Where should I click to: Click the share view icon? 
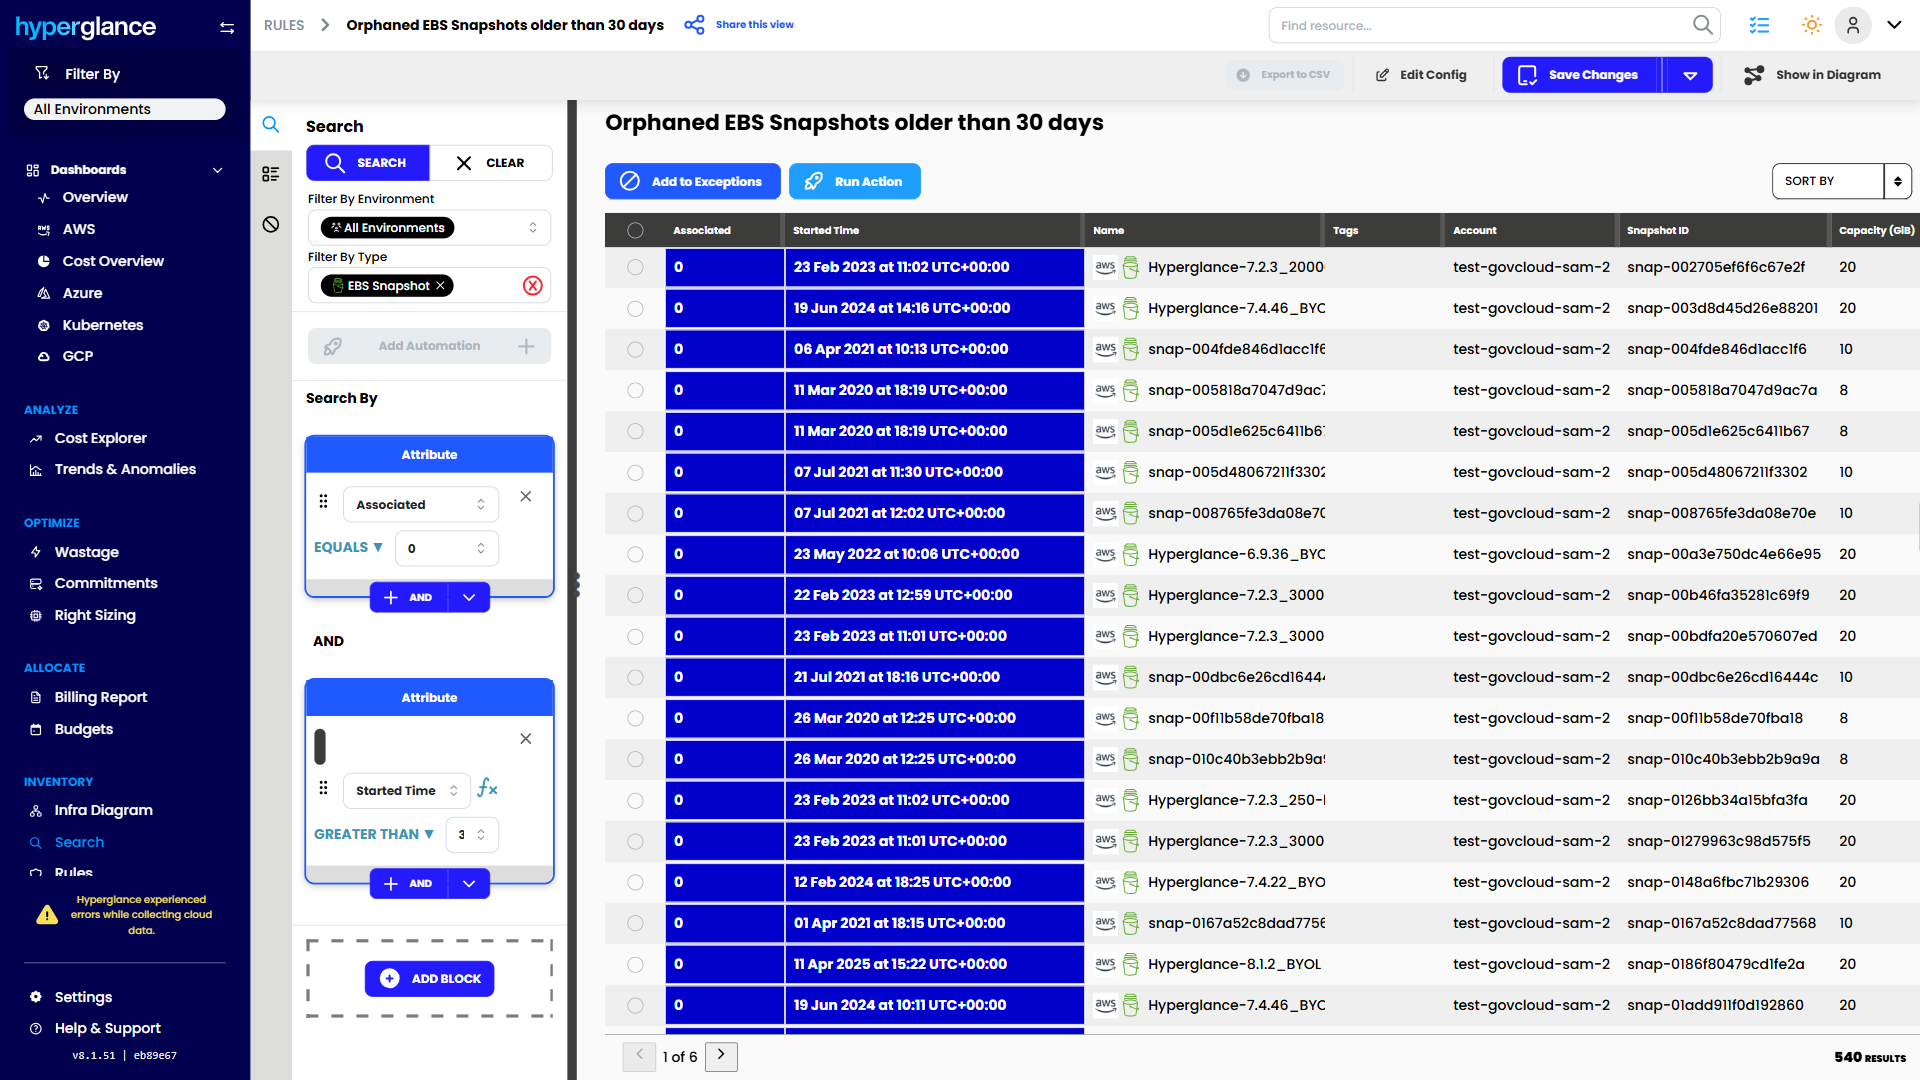click(694, 25)
